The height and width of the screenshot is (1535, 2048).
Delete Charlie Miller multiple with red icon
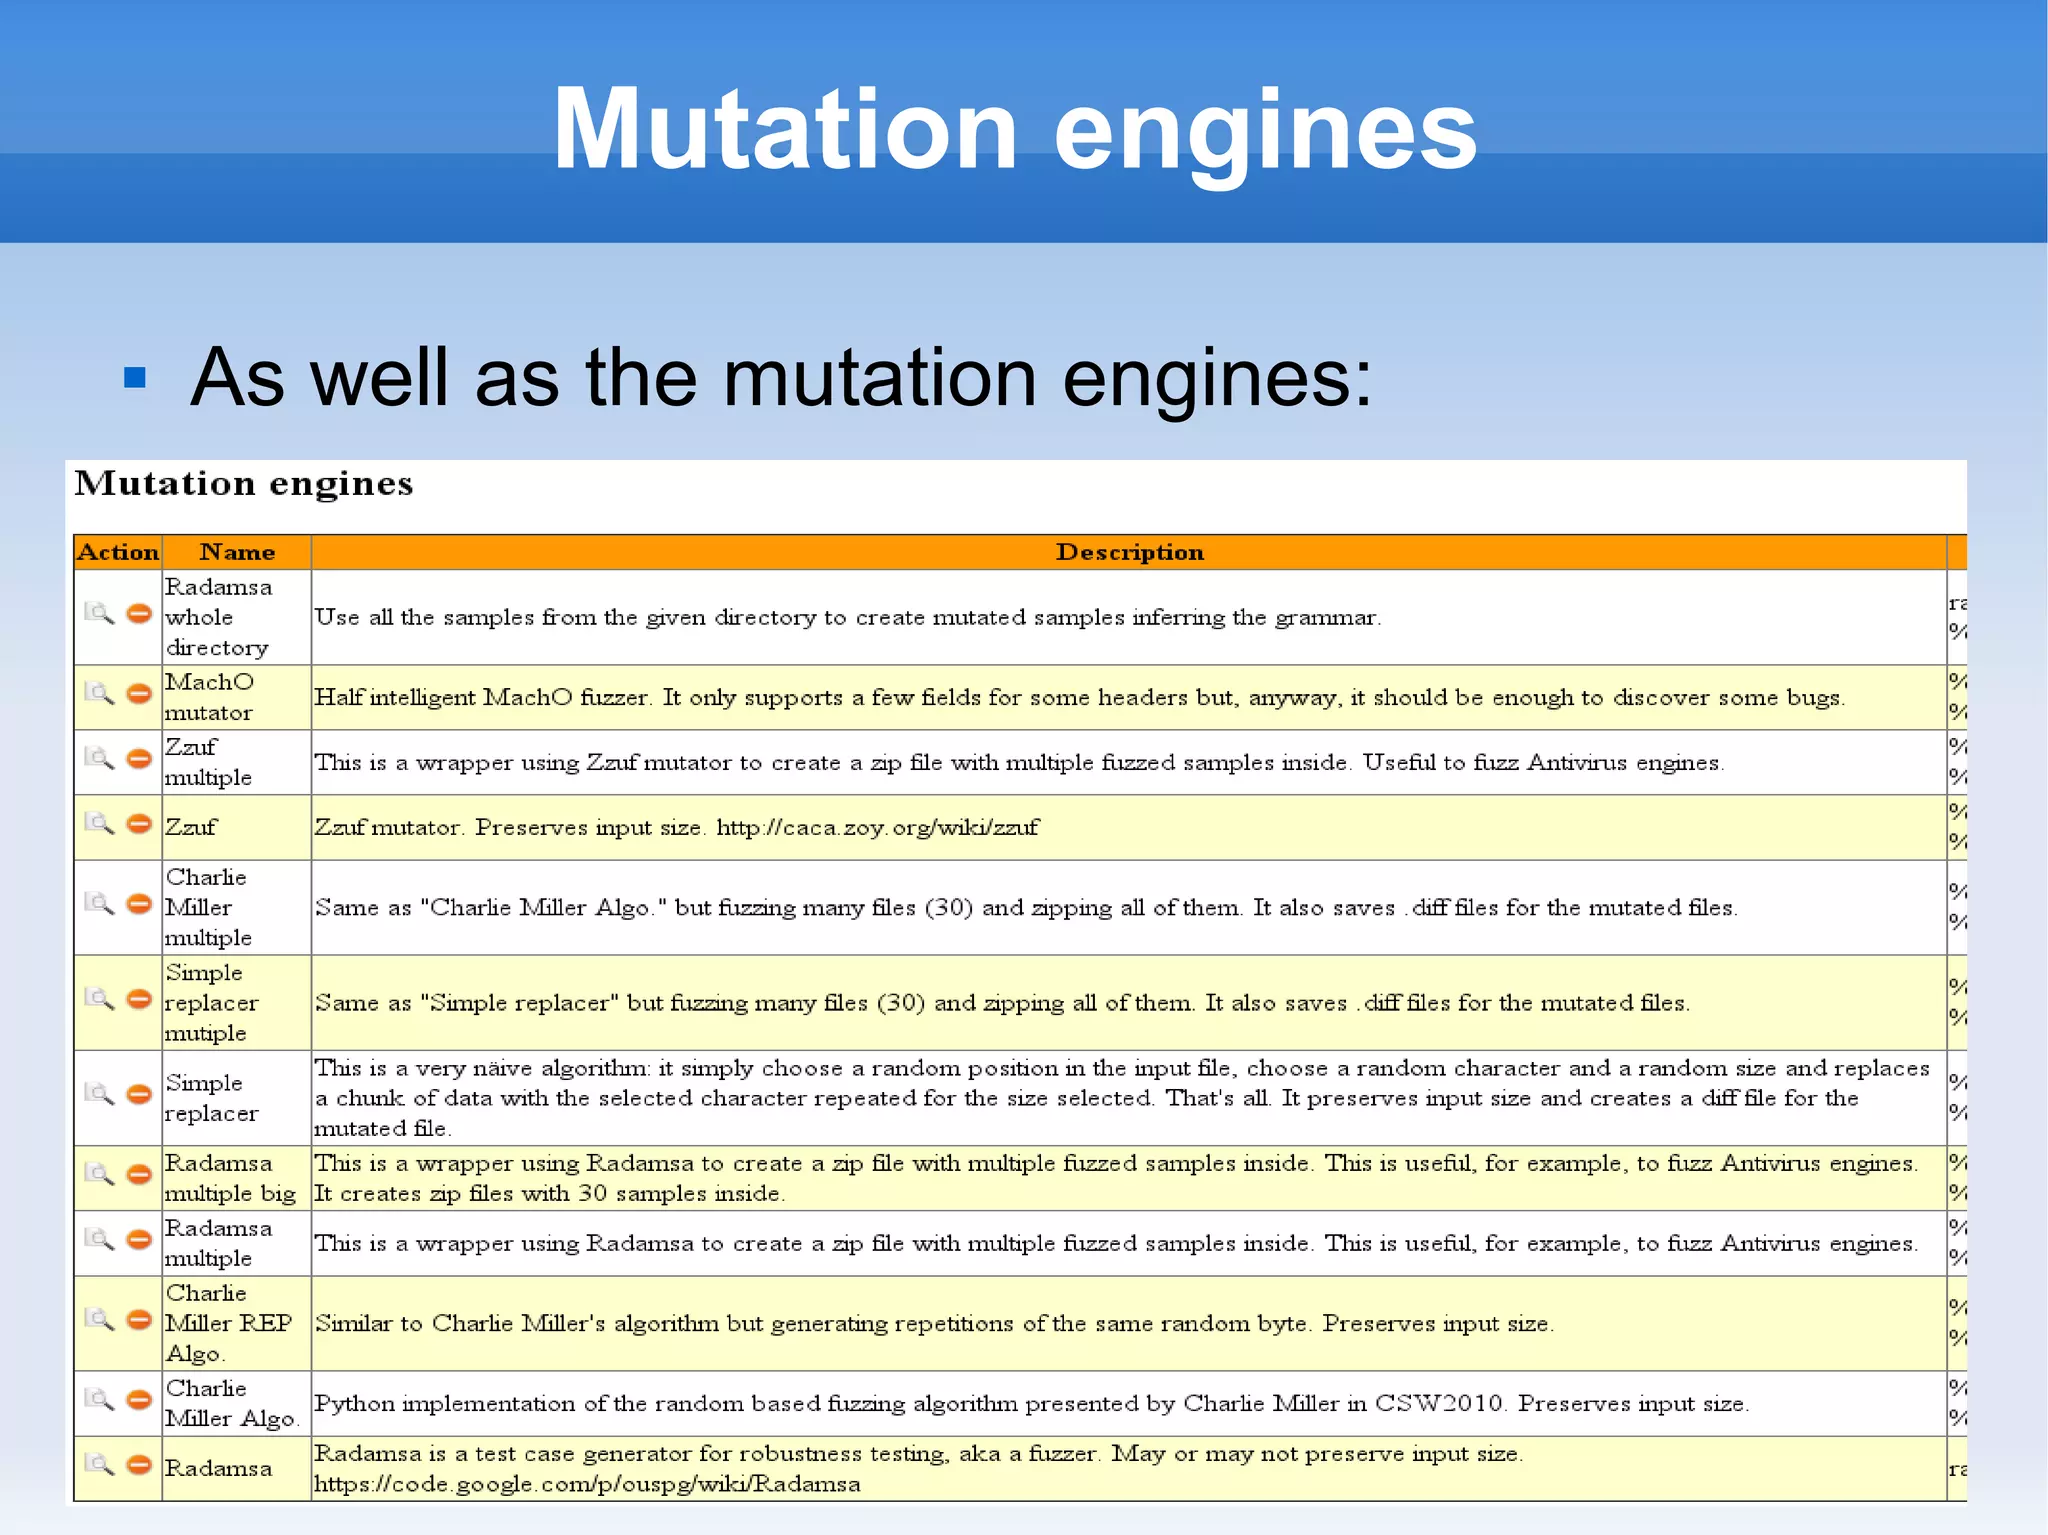pyautogui.click(x=139, y=904)
